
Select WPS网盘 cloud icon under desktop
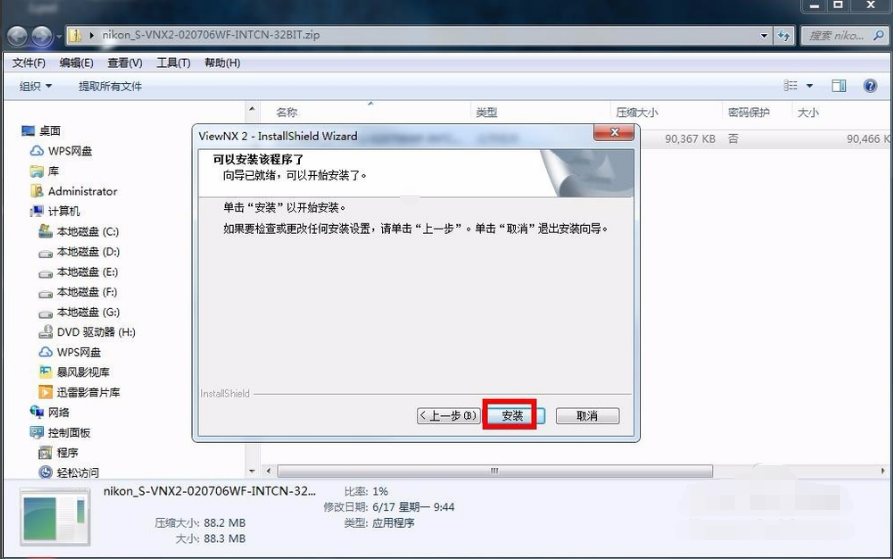coord(37,151)
